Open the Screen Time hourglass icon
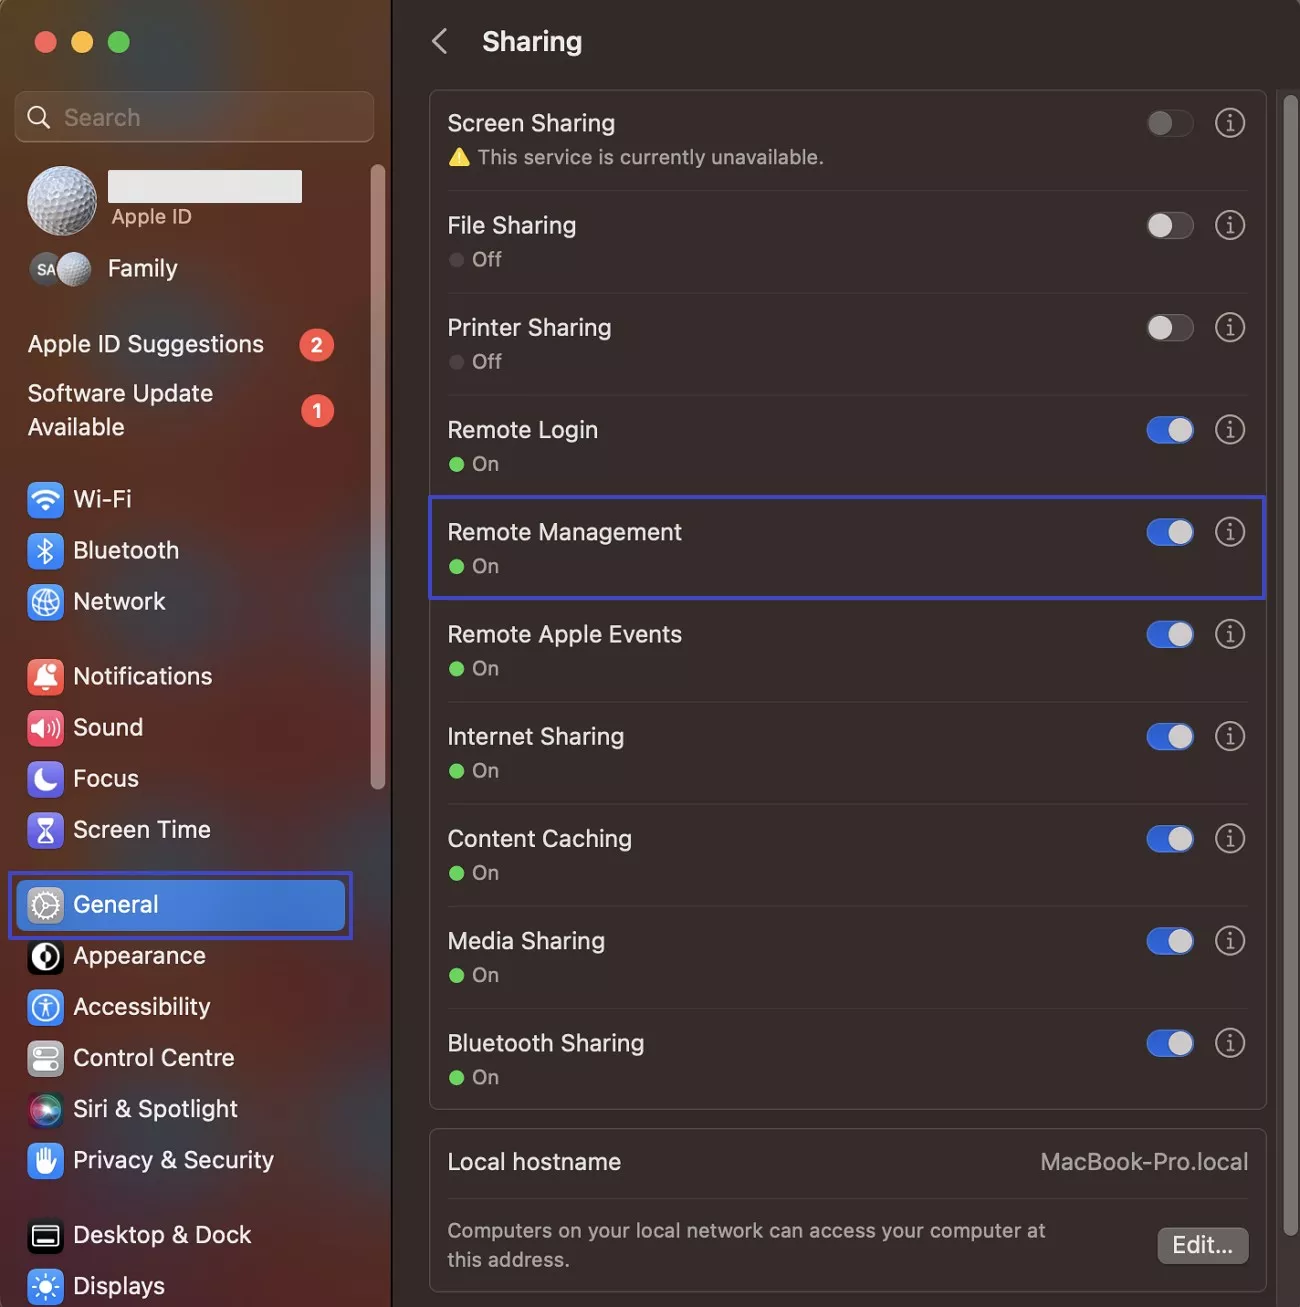1300x1307 pixels. tap(45, 829)
